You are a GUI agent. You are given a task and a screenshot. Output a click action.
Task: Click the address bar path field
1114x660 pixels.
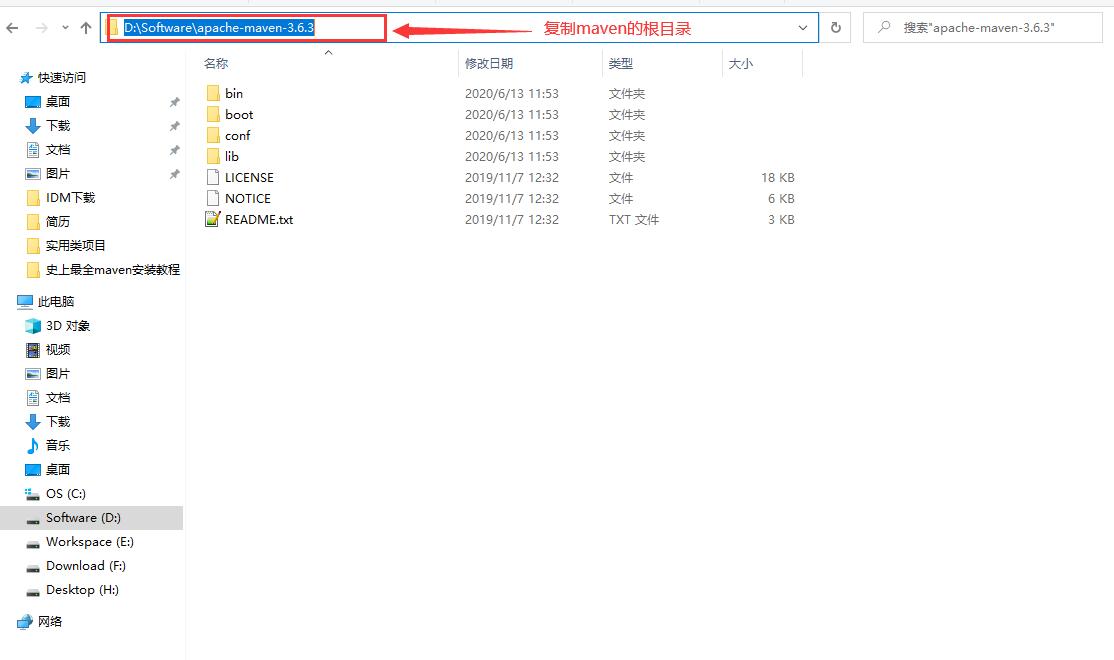coord(459,28)
